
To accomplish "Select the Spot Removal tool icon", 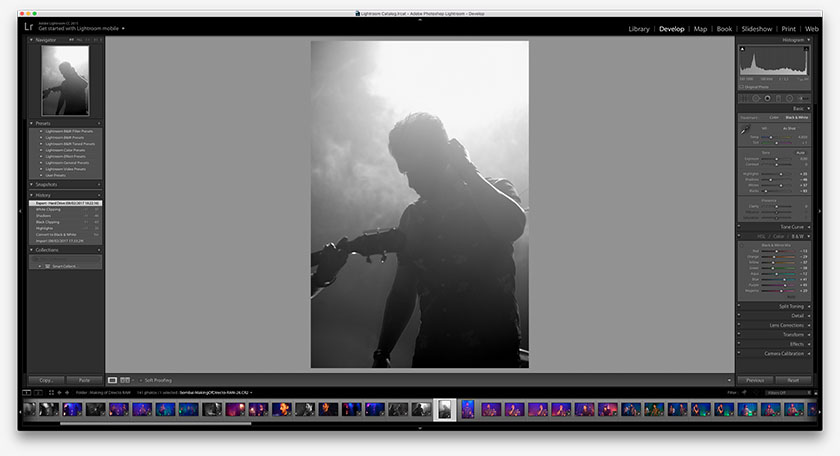I will [755, 98].
